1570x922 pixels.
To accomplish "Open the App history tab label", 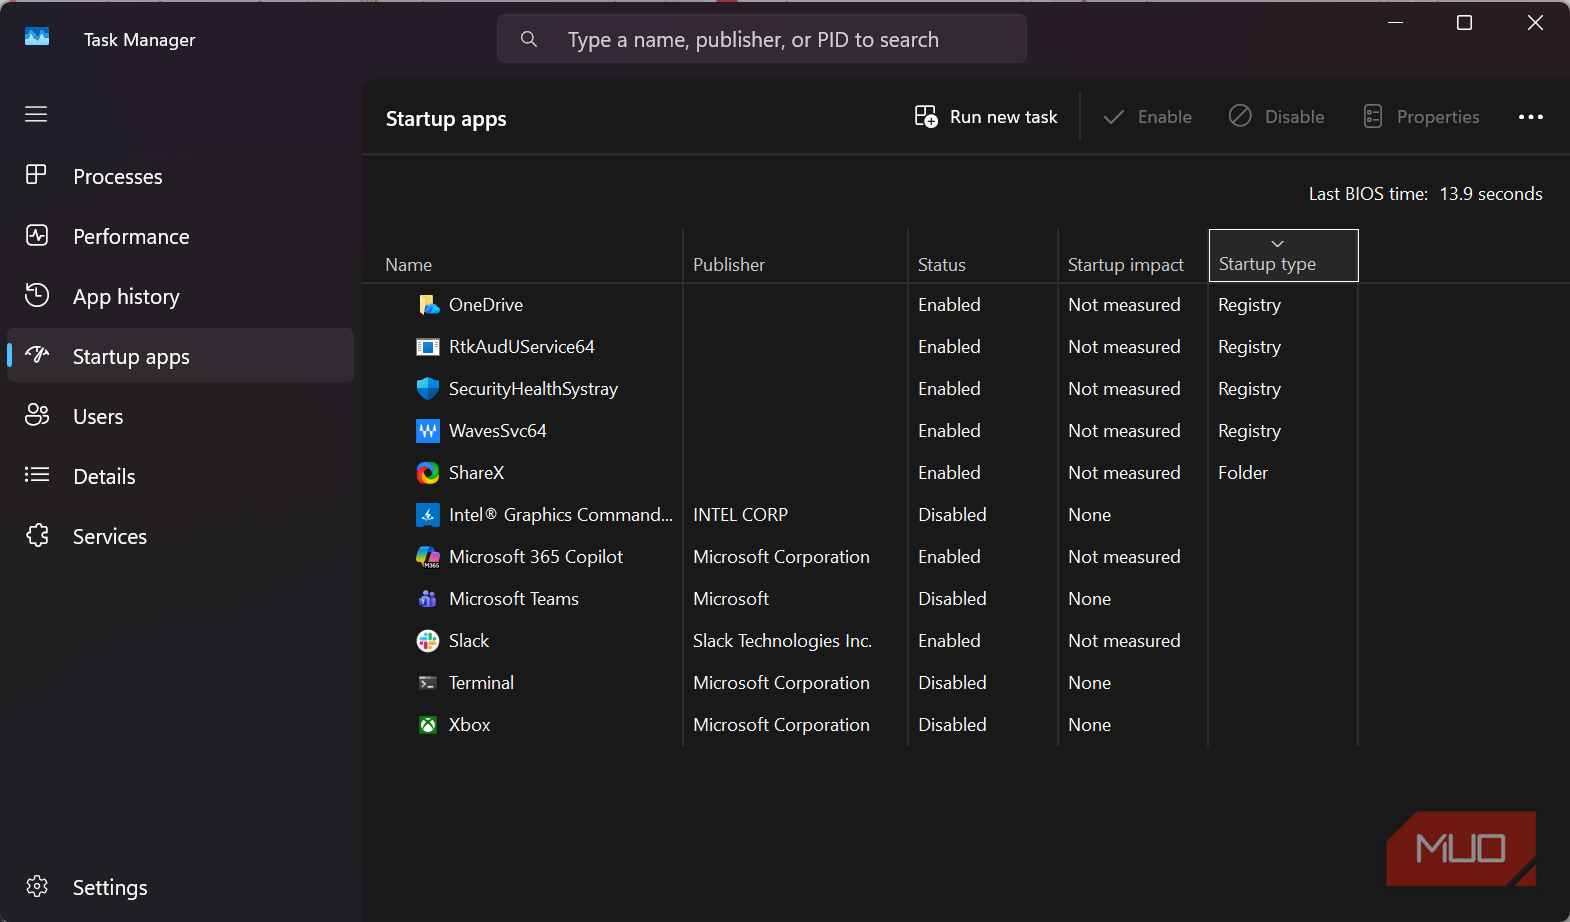I will [126, 297].
